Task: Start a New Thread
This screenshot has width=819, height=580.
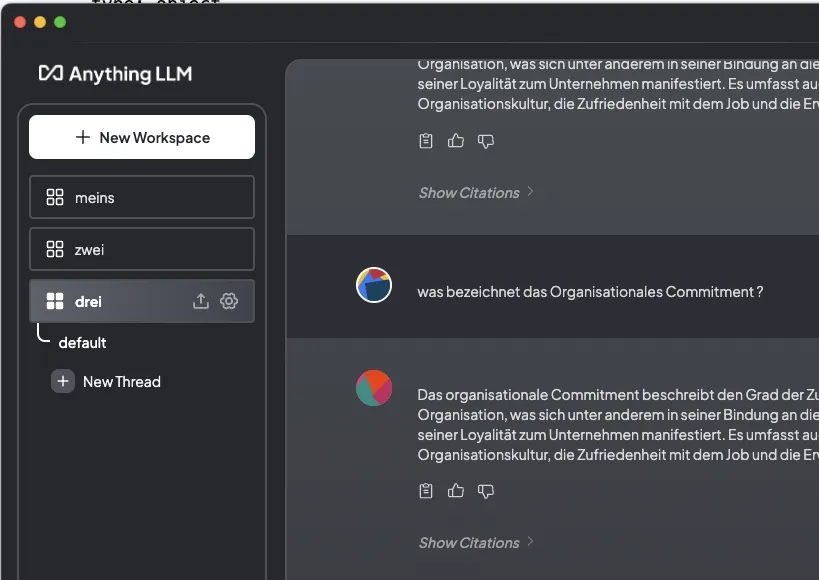Action: (106, 381)
